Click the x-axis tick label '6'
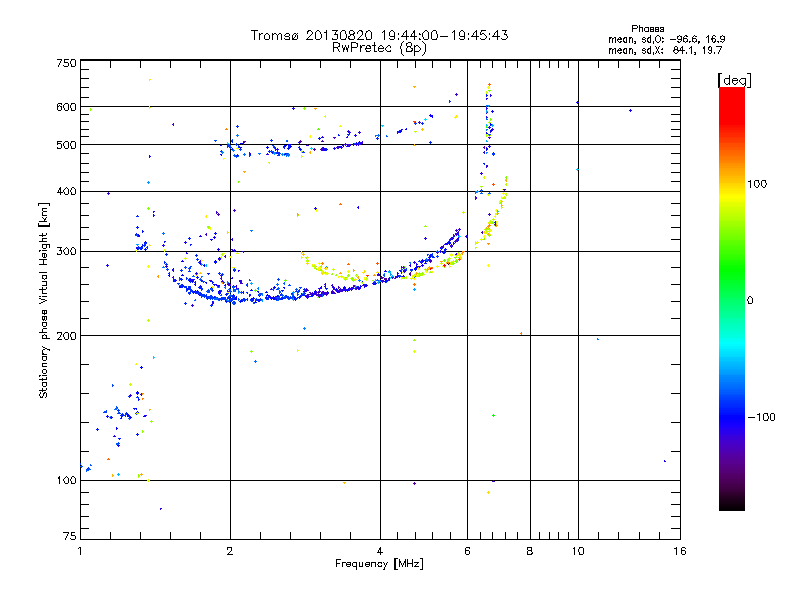 tap(467, 551)
